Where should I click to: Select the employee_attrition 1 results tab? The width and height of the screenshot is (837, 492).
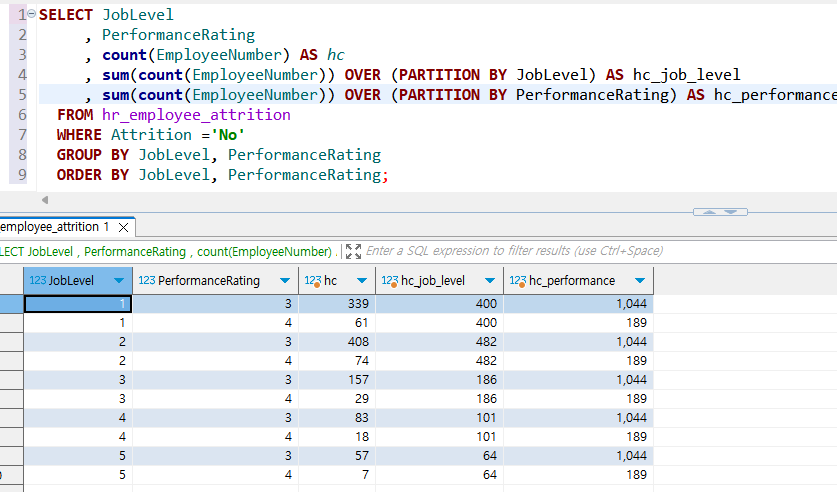coord(54,227)
